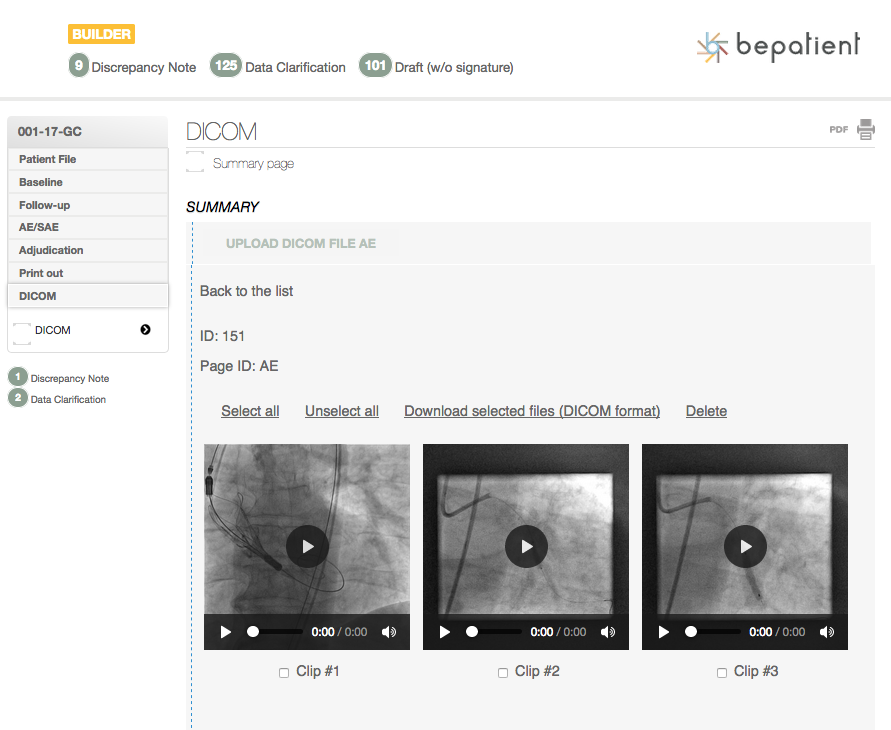Open the Summary page item
The width and height of the screenshot is (891, 730).
pyautogui.click(x=253, y=163)
